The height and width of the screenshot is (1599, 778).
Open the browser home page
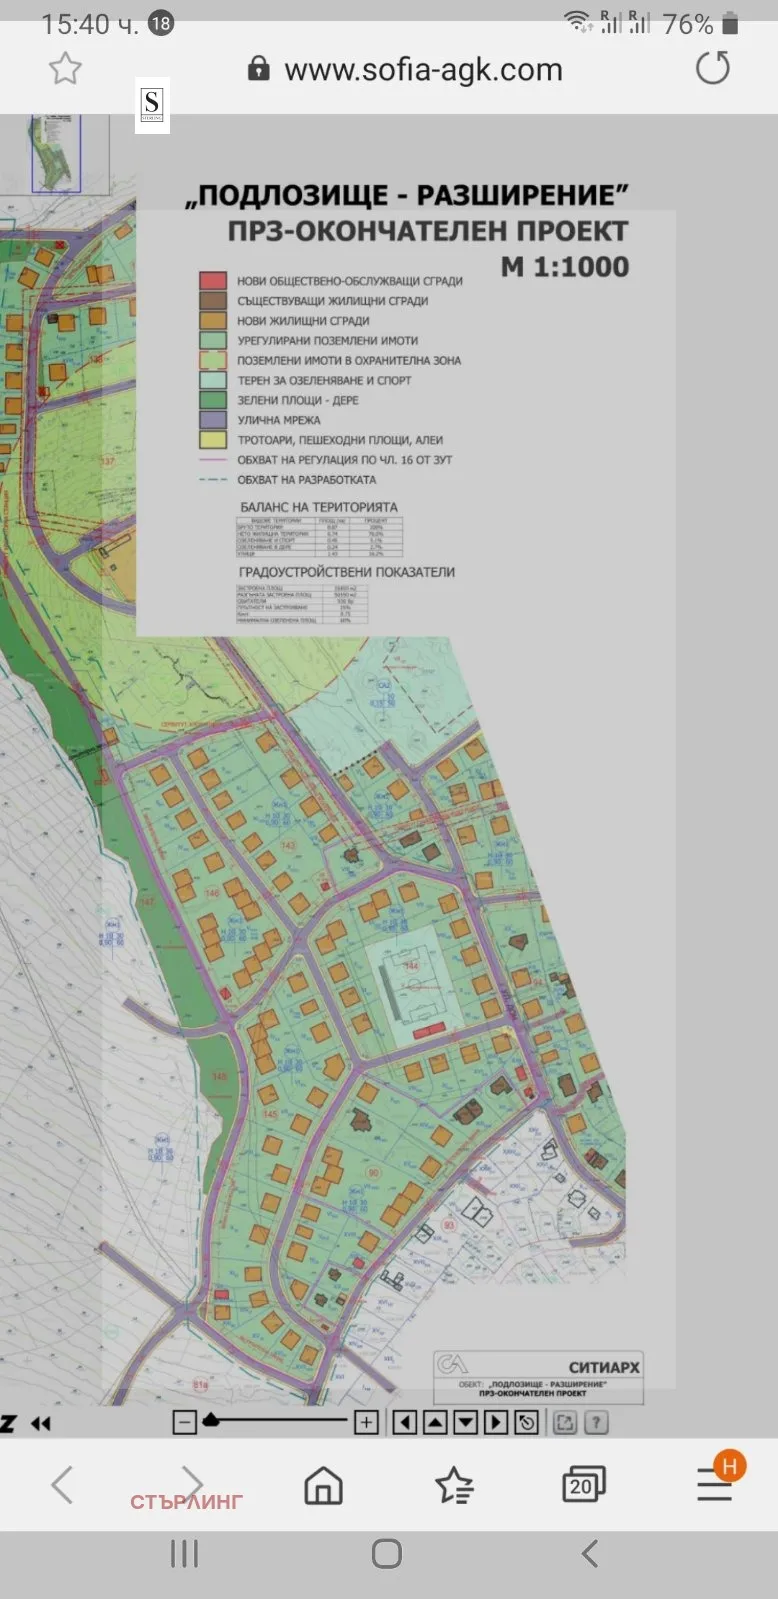323,1485
